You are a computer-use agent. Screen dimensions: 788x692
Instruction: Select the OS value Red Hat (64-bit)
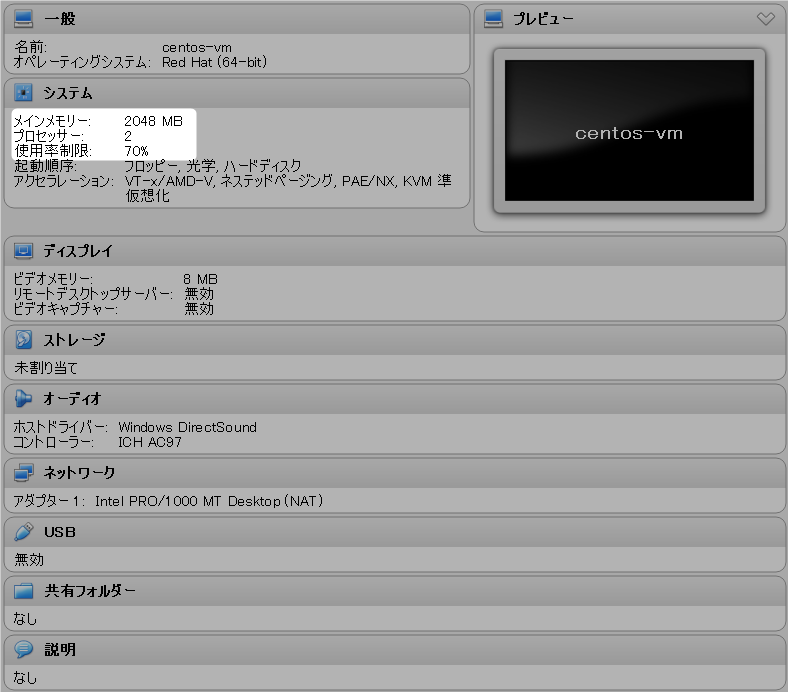(214, 62)
